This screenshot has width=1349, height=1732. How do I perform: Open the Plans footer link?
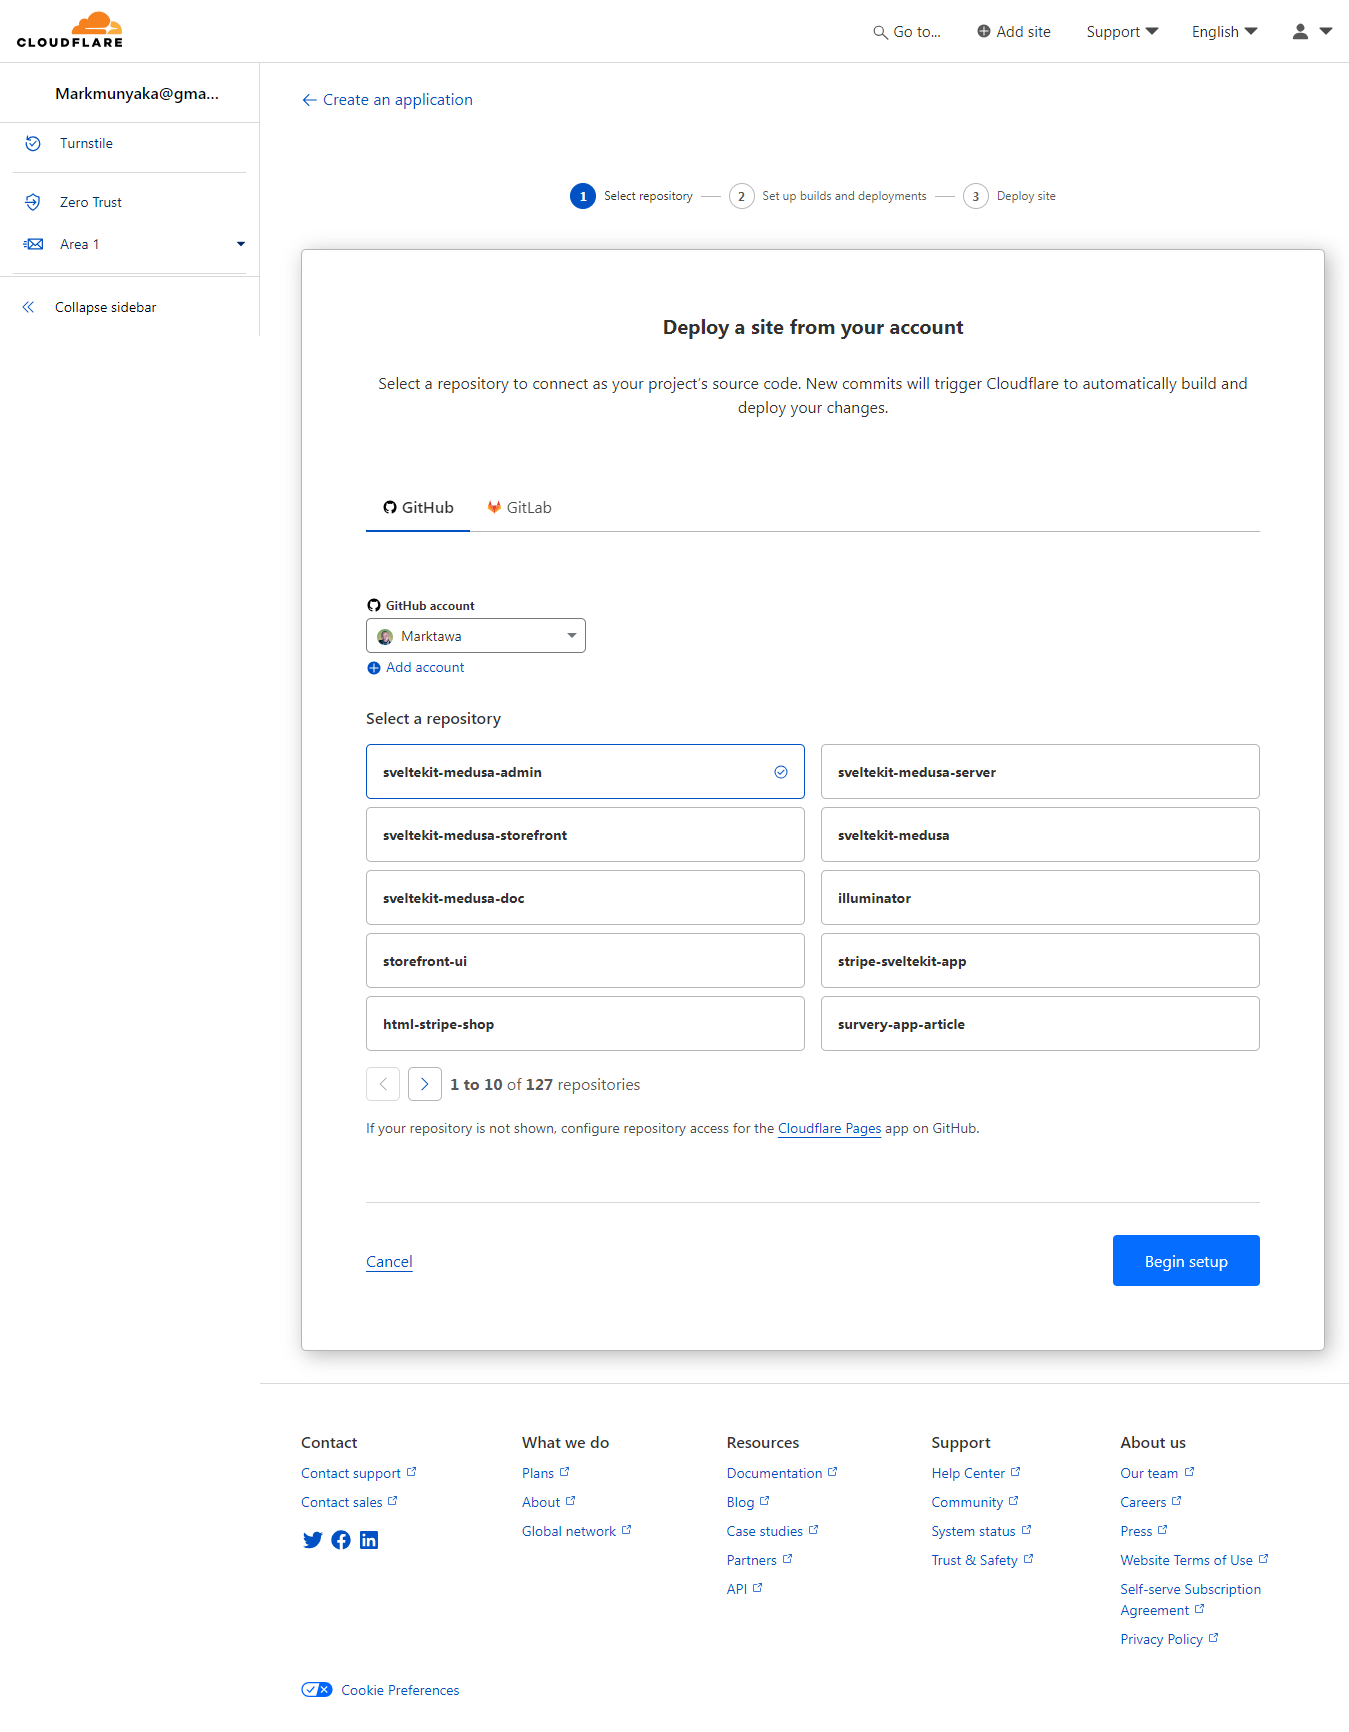pos(545,1473)
